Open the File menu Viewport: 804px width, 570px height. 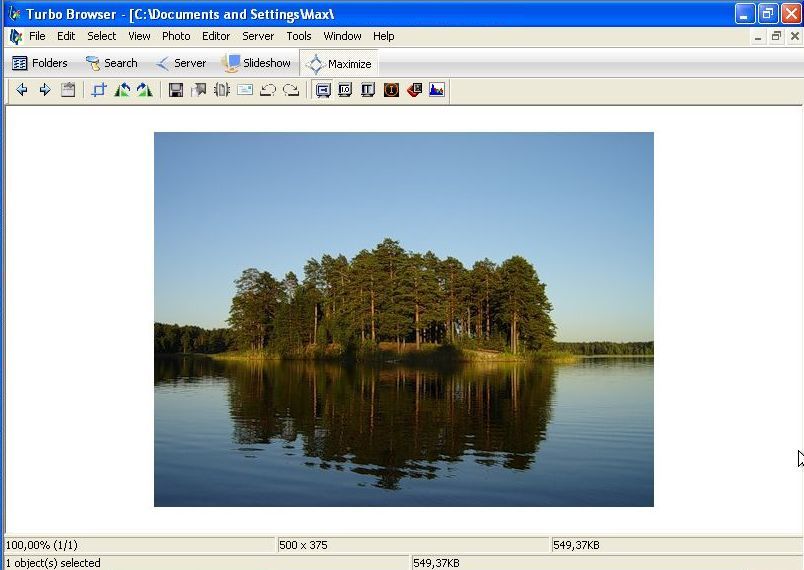37,36
